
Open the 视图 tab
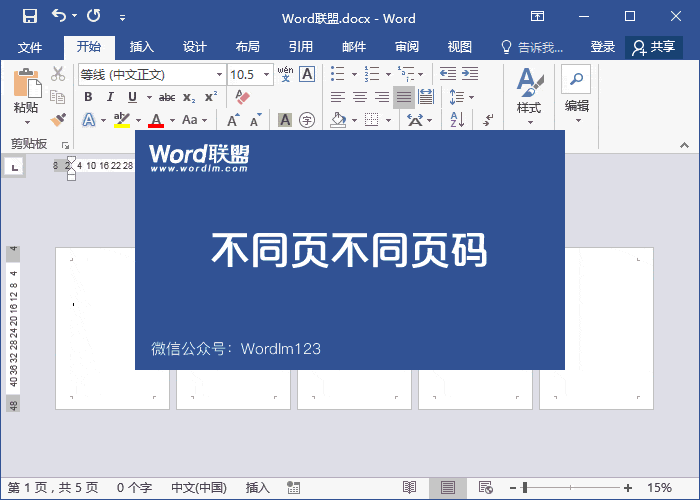(x=460, y=46)
